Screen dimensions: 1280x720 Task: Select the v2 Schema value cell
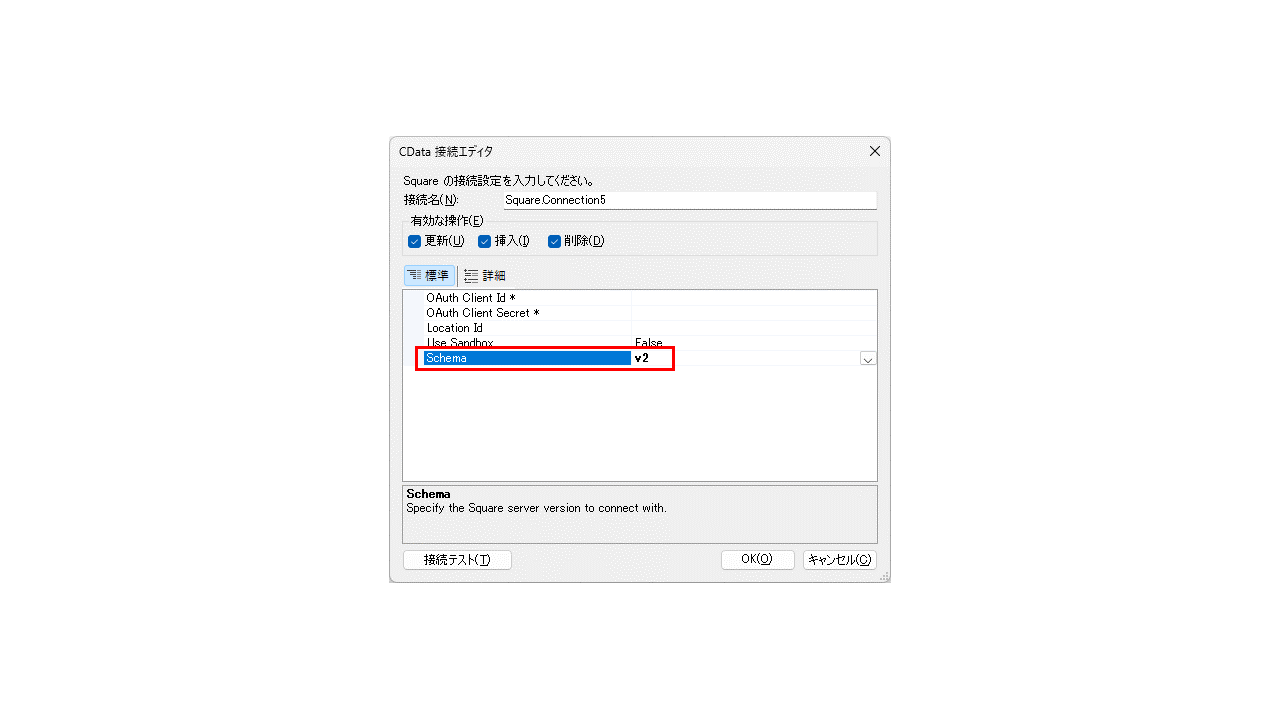click(745, 358)
